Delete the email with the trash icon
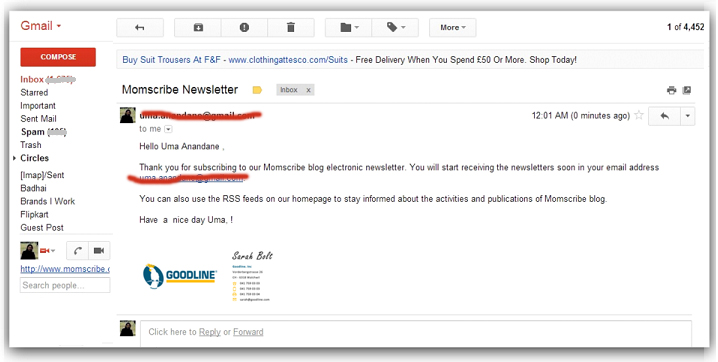This screenshot has width=718, height=362. 291,27
